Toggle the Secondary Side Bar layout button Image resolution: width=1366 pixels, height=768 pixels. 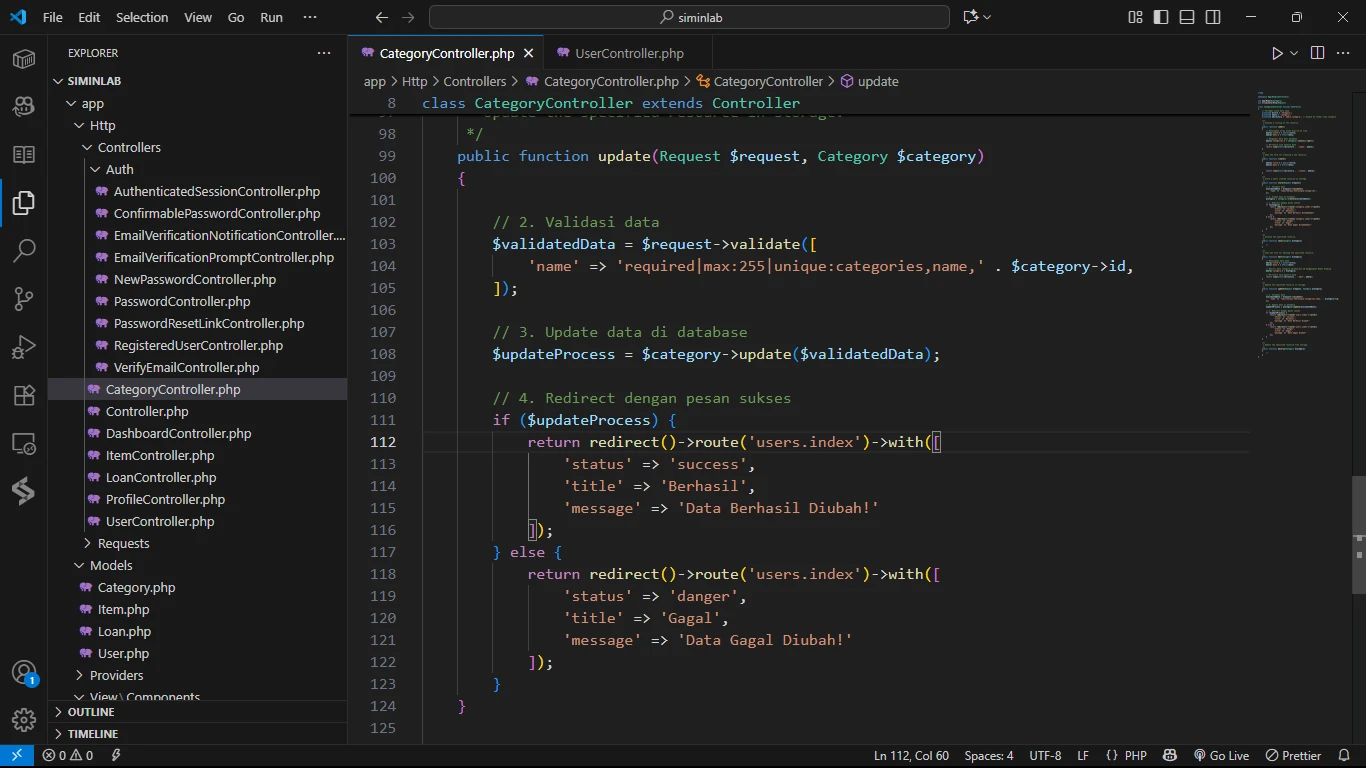[1213, 17]
